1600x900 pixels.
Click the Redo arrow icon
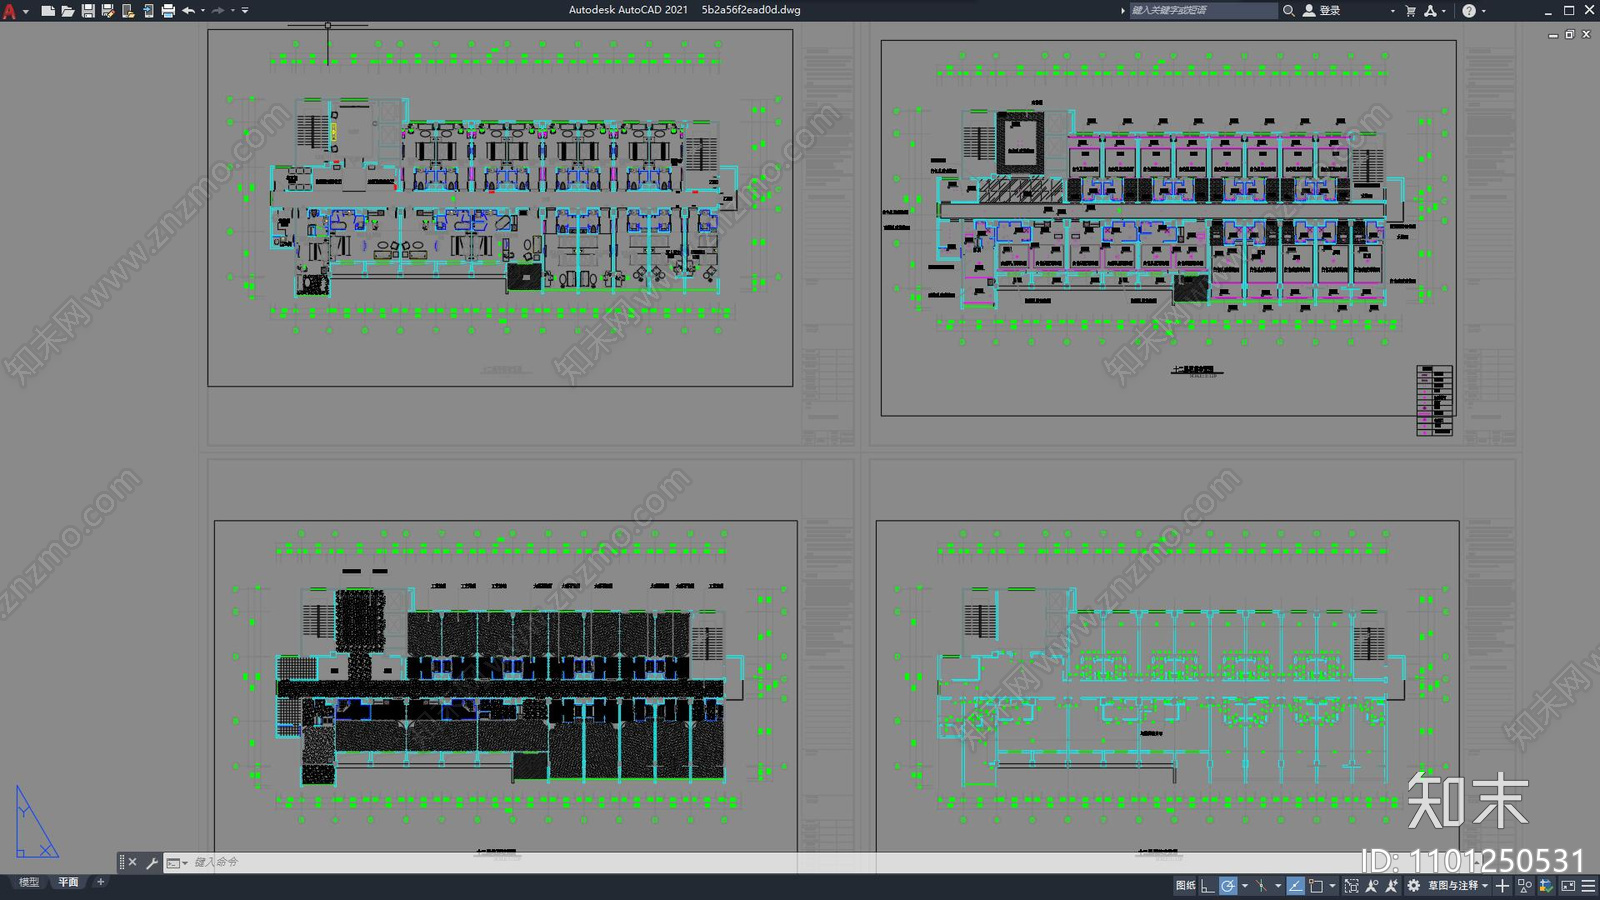(x=218, y=10)
